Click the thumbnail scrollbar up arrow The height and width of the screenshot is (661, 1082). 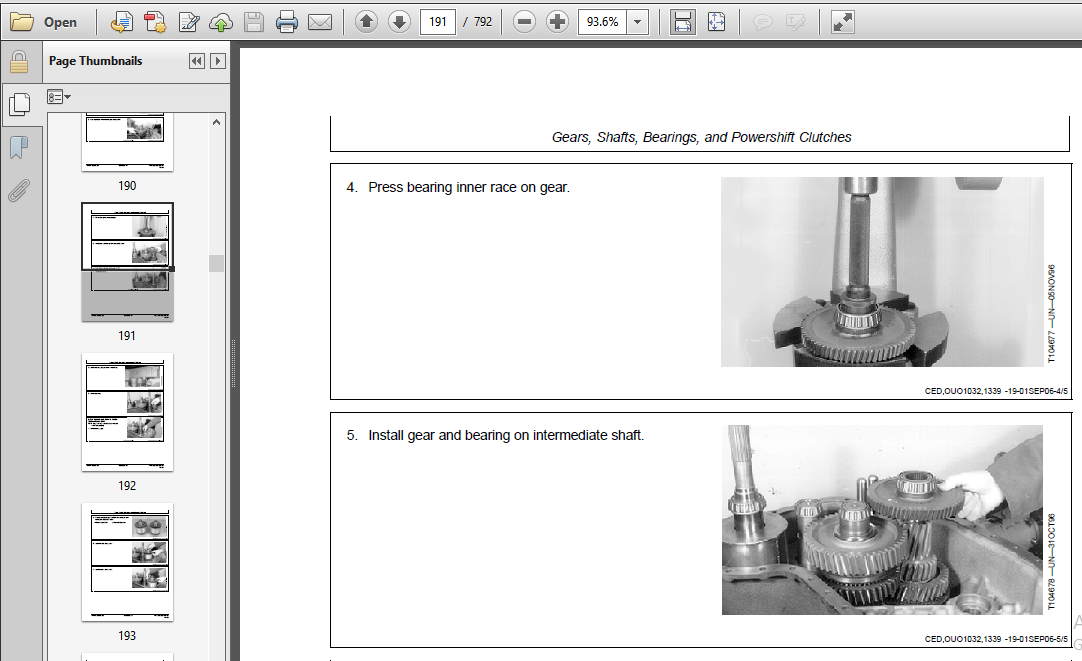click(x=217, y=122)
